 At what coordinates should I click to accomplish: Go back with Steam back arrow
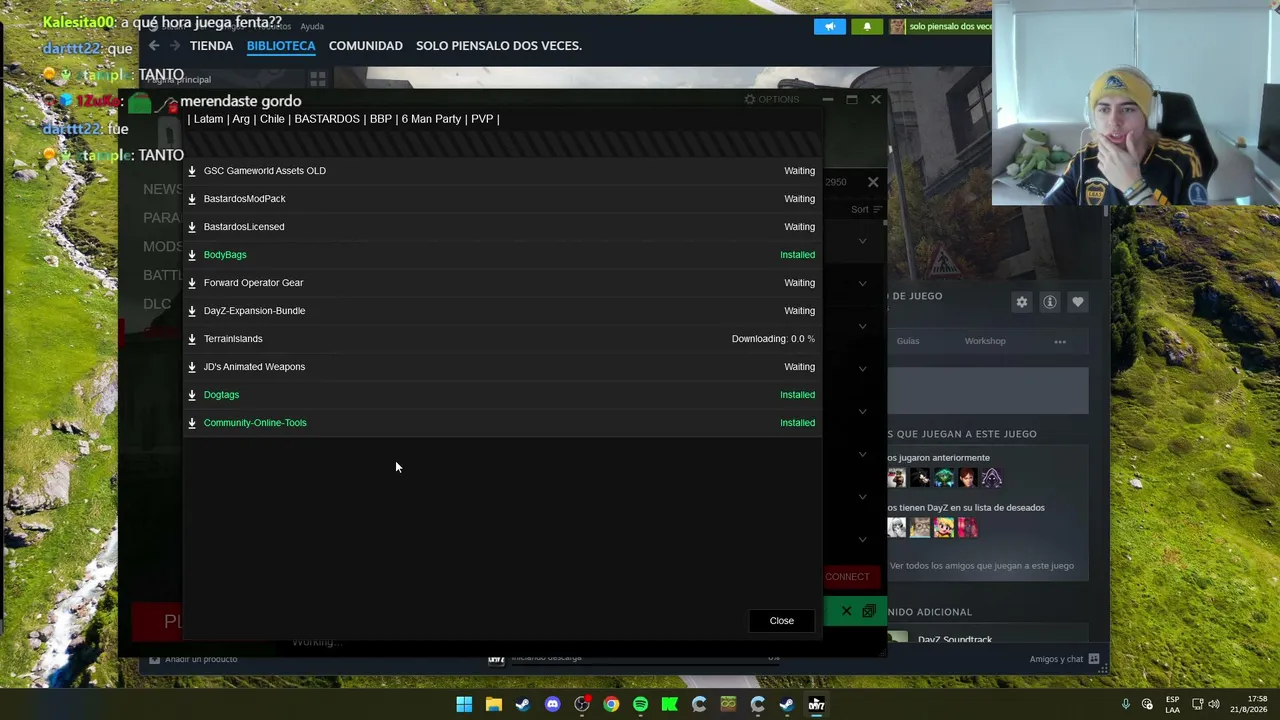[x=154, y=46]
